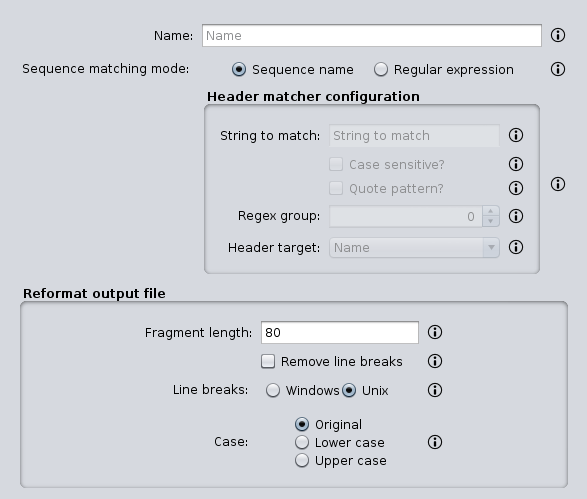Enable the Remove line breaks checkbox
Viewport: 587px width, 499px height.
tap(268, 362)
